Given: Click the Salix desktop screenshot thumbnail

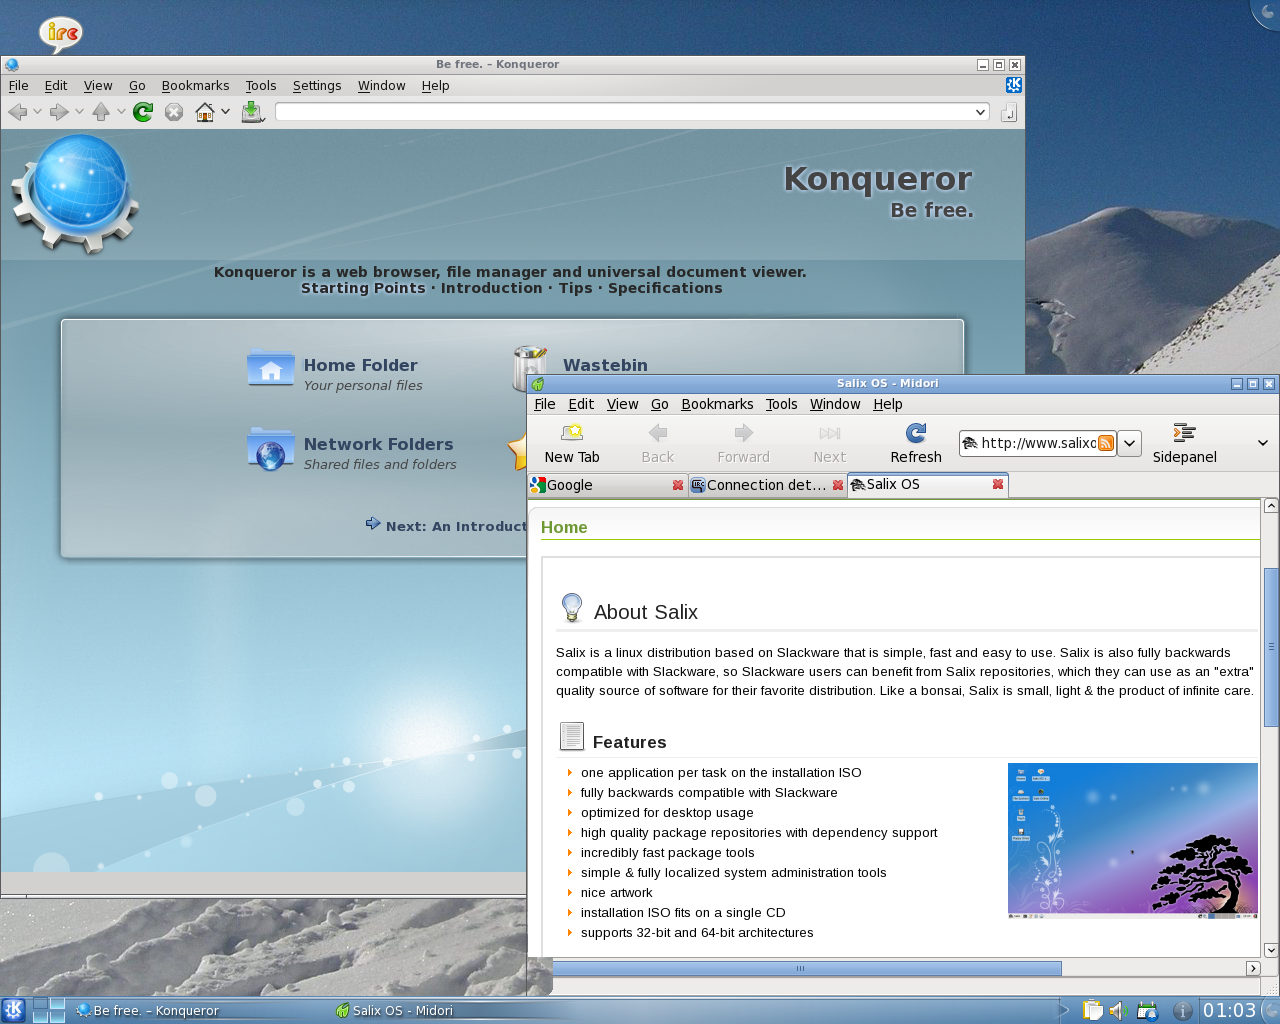Looking at the screenshot, I should (x=1133, y=841).
